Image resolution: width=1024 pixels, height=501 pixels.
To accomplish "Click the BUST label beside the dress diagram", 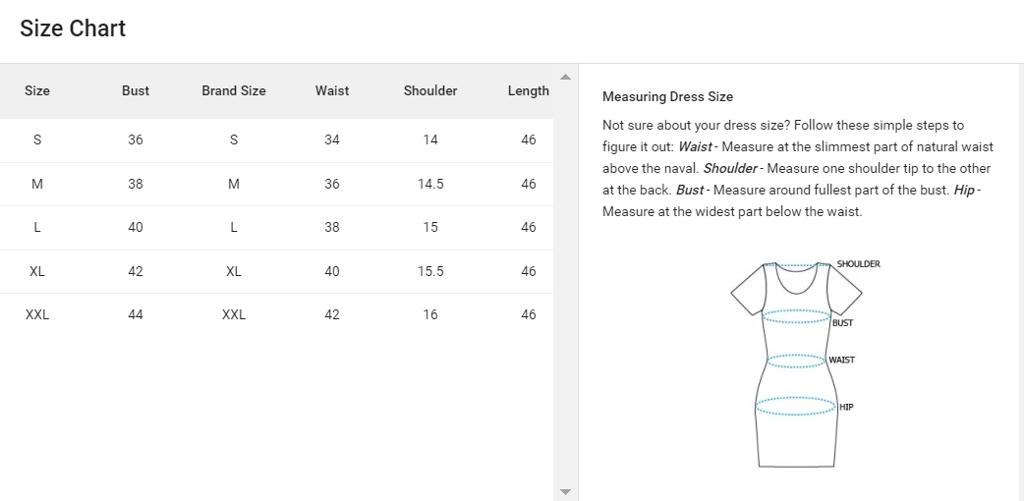I will [x=843, y=323].
